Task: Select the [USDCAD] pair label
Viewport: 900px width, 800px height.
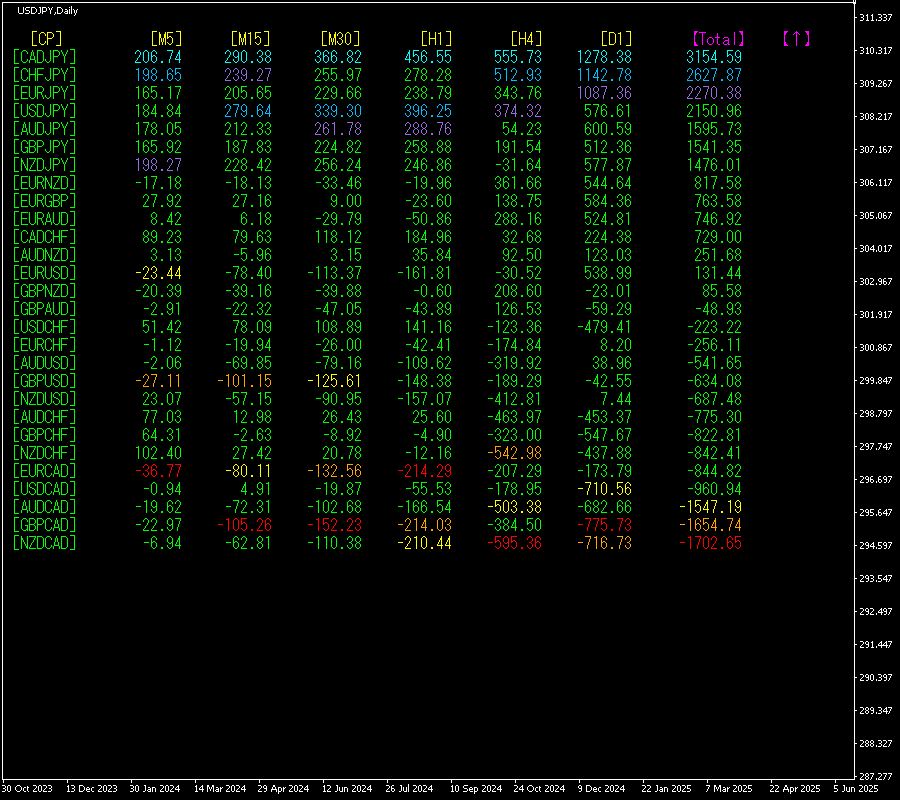Action: (x=44, y=488)
